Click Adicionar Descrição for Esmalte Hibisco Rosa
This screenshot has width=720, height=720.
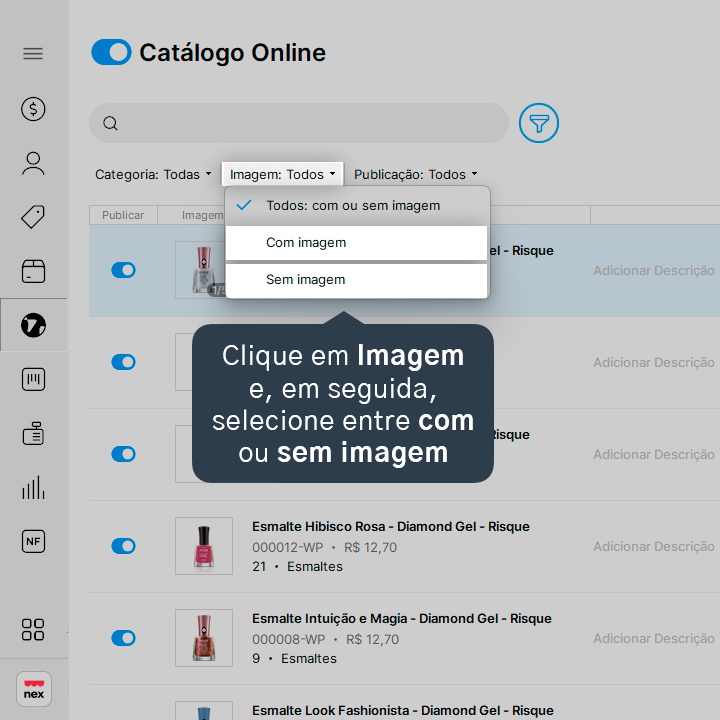tap(653, 546)
